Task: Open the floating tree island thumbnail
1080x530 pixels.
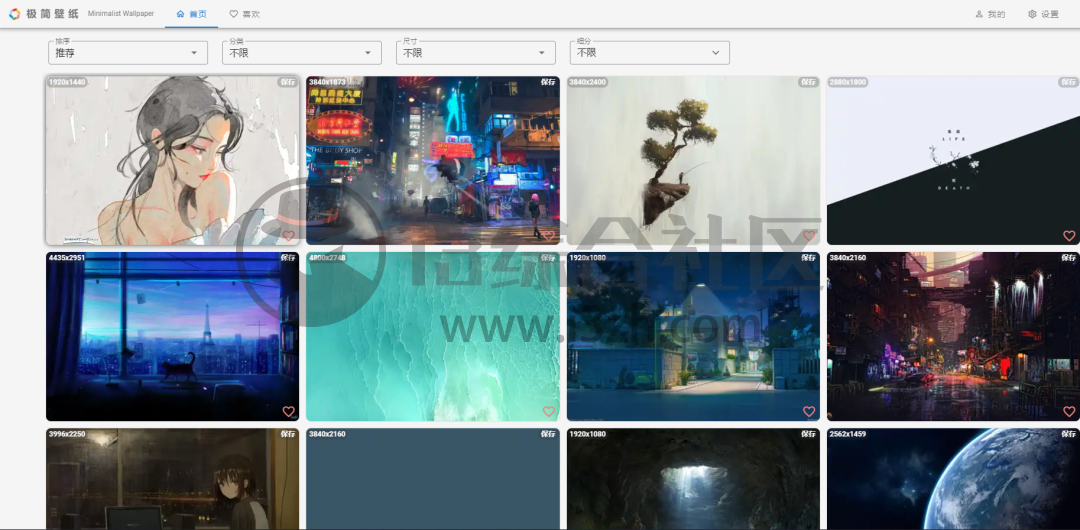Action: pos(693,160)
